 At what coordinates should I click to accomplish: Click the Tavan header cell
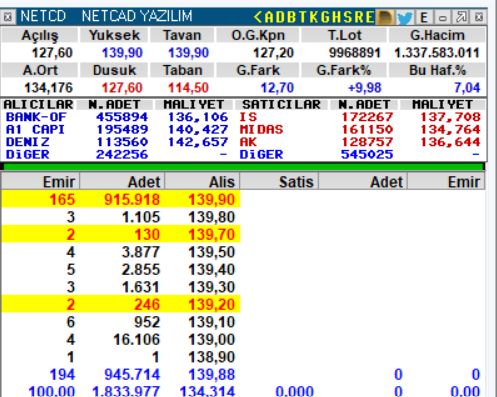pyautogui.click(x=182, y=35)
